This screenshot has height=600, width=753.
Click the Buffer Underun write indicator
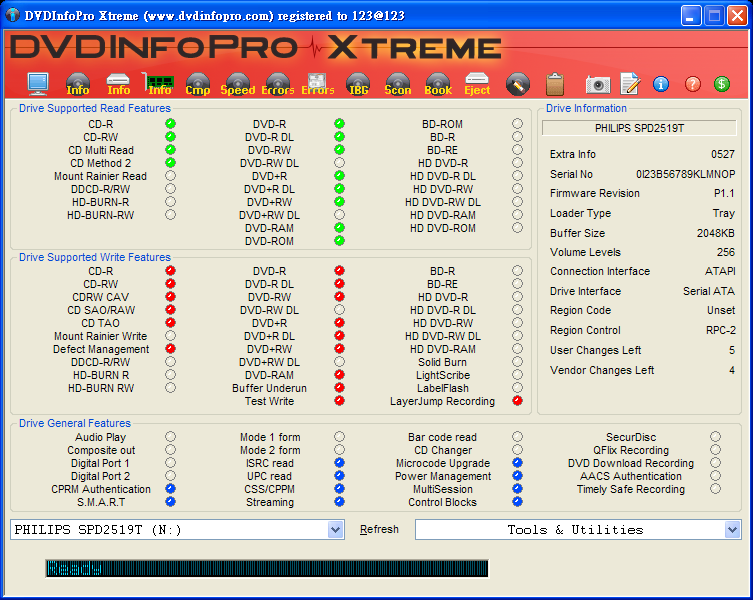click(x=340, y=387)
